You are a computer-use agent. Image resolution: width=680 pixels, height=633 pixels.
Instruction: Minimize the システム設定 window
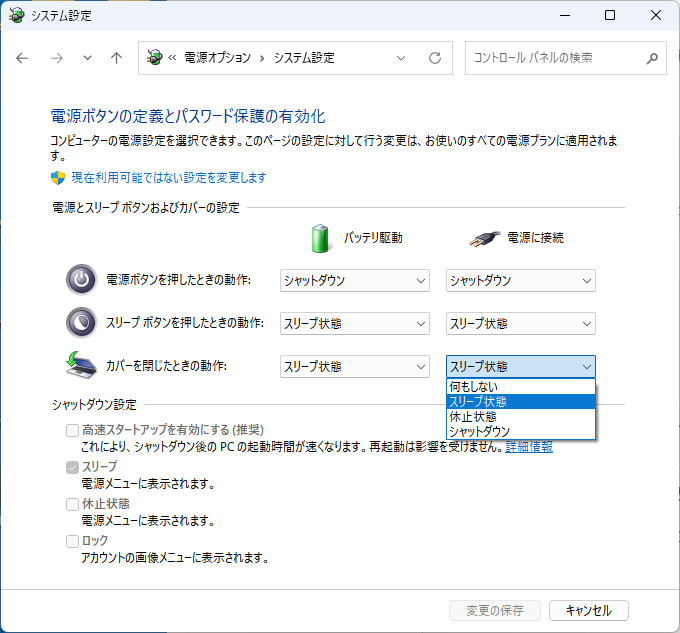pyautogui.click(x=565, y=16)
